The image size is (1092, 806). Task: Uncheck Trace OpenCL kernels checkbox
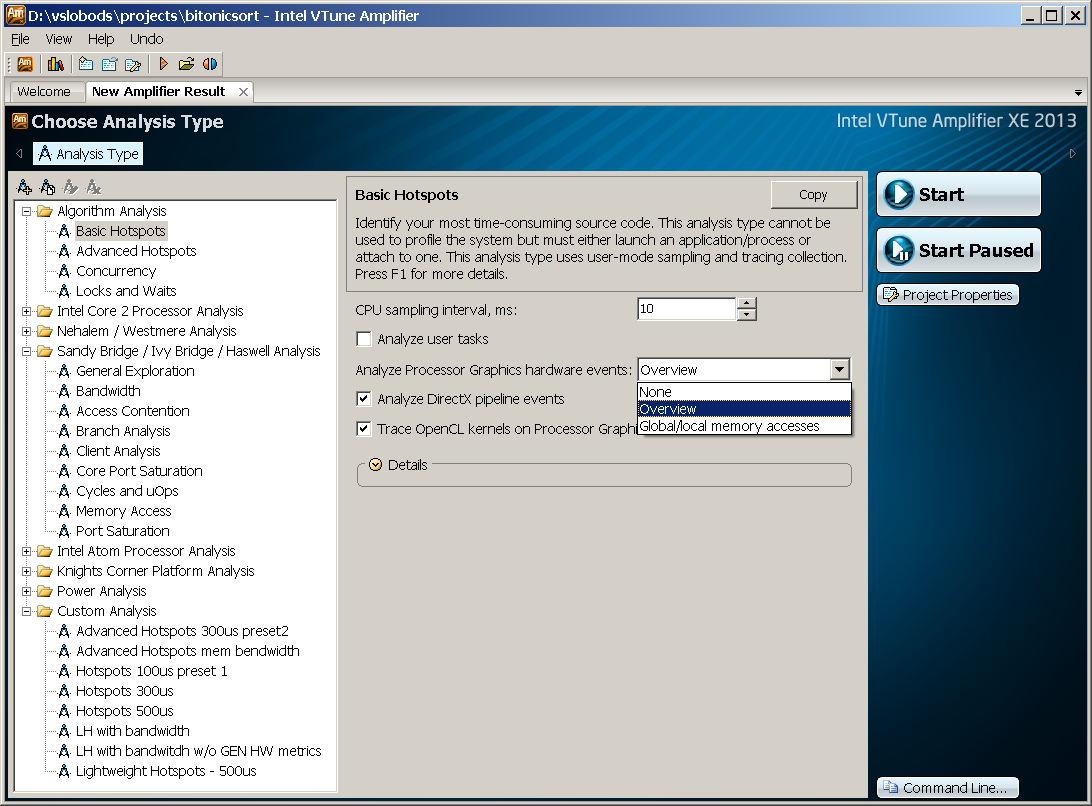[364, 429]
